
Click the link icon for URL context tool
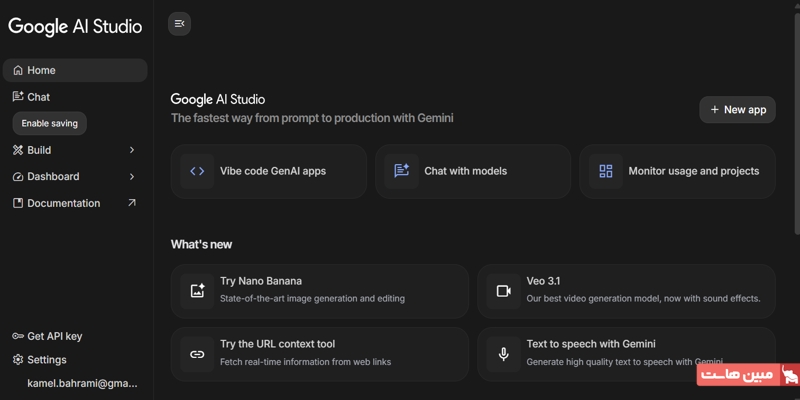click(197, 354)
